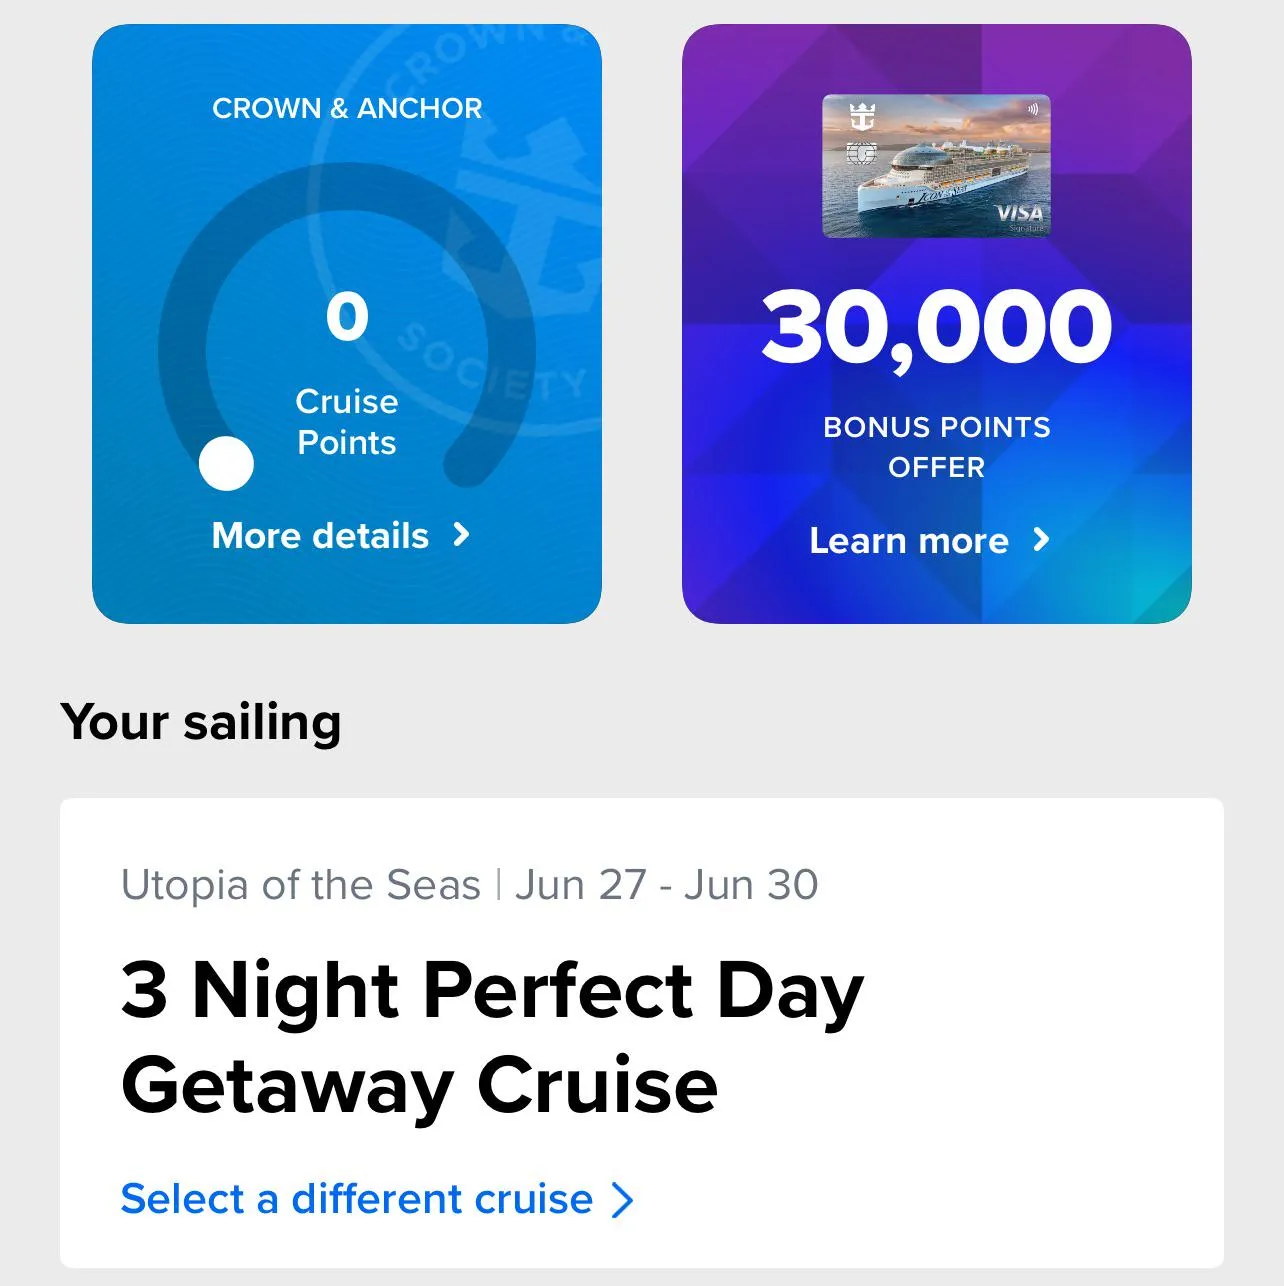Click the arrow after Select a different cruise

[622, 1199]
